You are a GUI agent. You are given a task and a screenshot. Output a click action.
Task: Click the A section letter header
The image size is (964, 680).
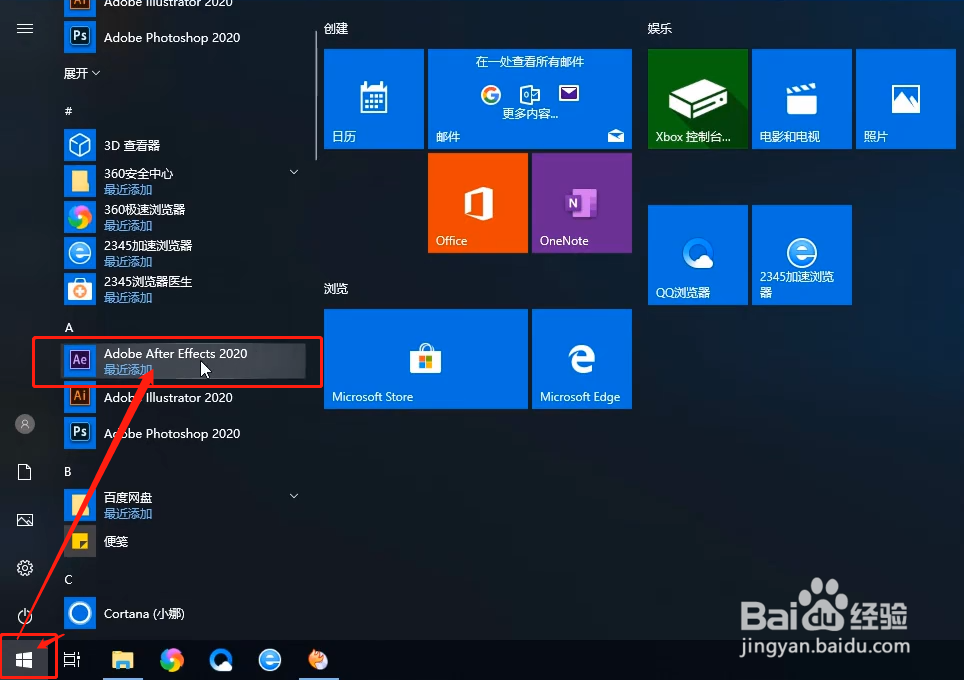(69, 328)
